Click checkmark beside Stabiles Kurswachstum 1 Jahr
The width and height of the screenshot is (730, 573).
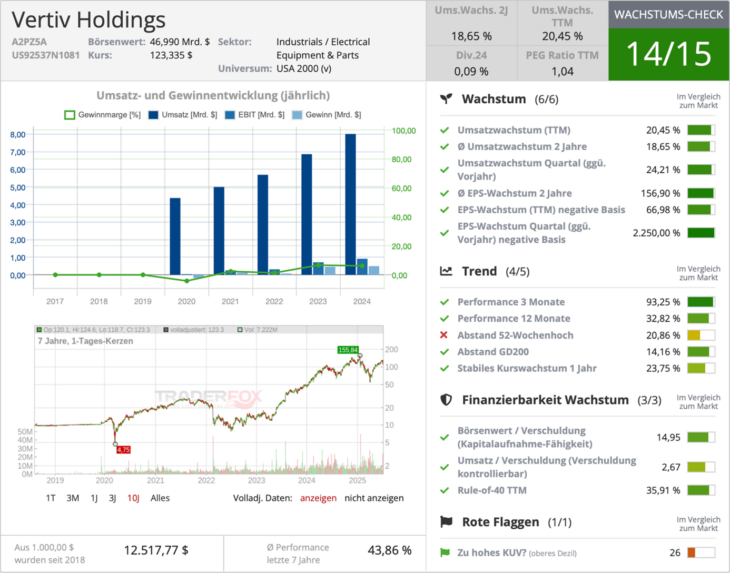[x=445, y=368]
